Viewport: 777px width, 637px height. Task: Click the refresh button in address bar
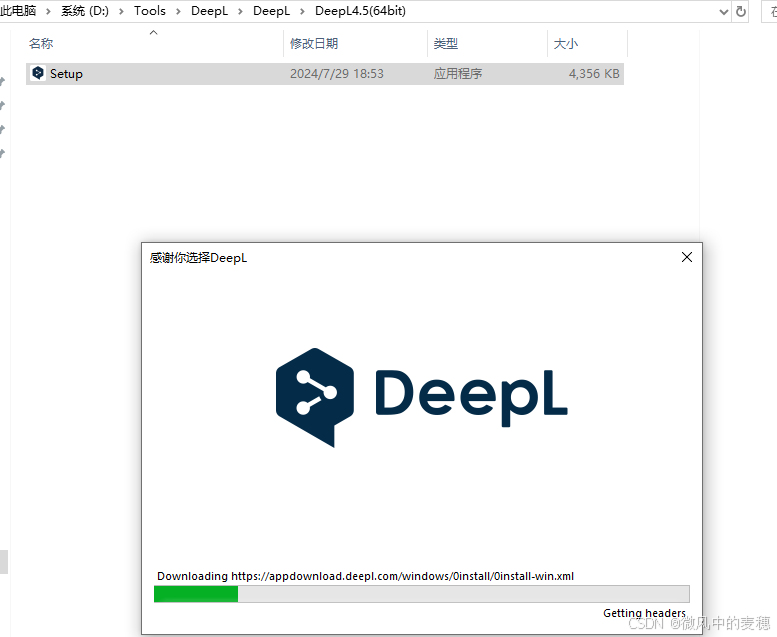[741, 11]
